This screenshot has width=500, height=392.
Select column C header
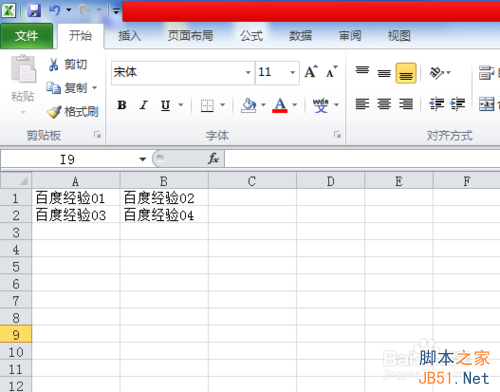pos(252,181)
